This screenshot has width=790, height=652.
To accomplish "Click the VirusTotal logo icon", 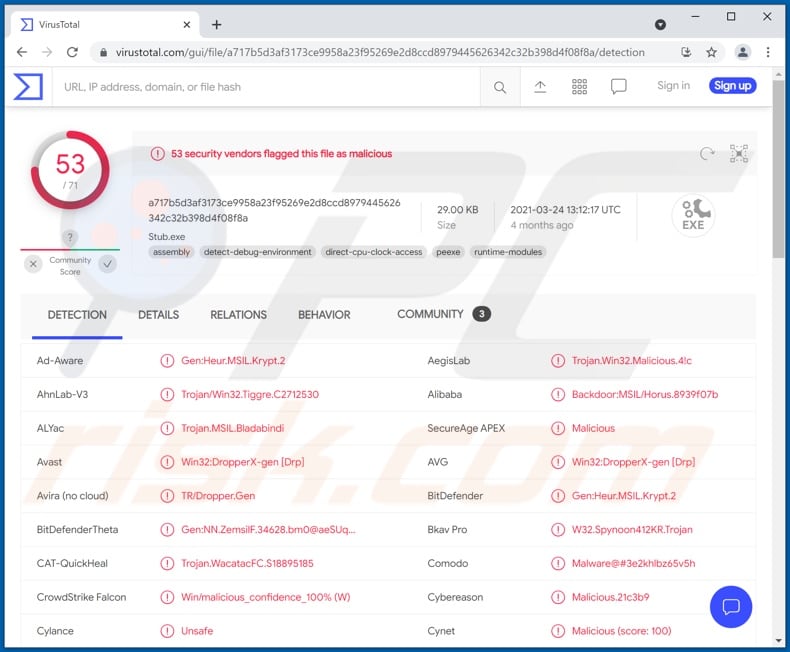I will pyautogui.click(x=28, y=86).
